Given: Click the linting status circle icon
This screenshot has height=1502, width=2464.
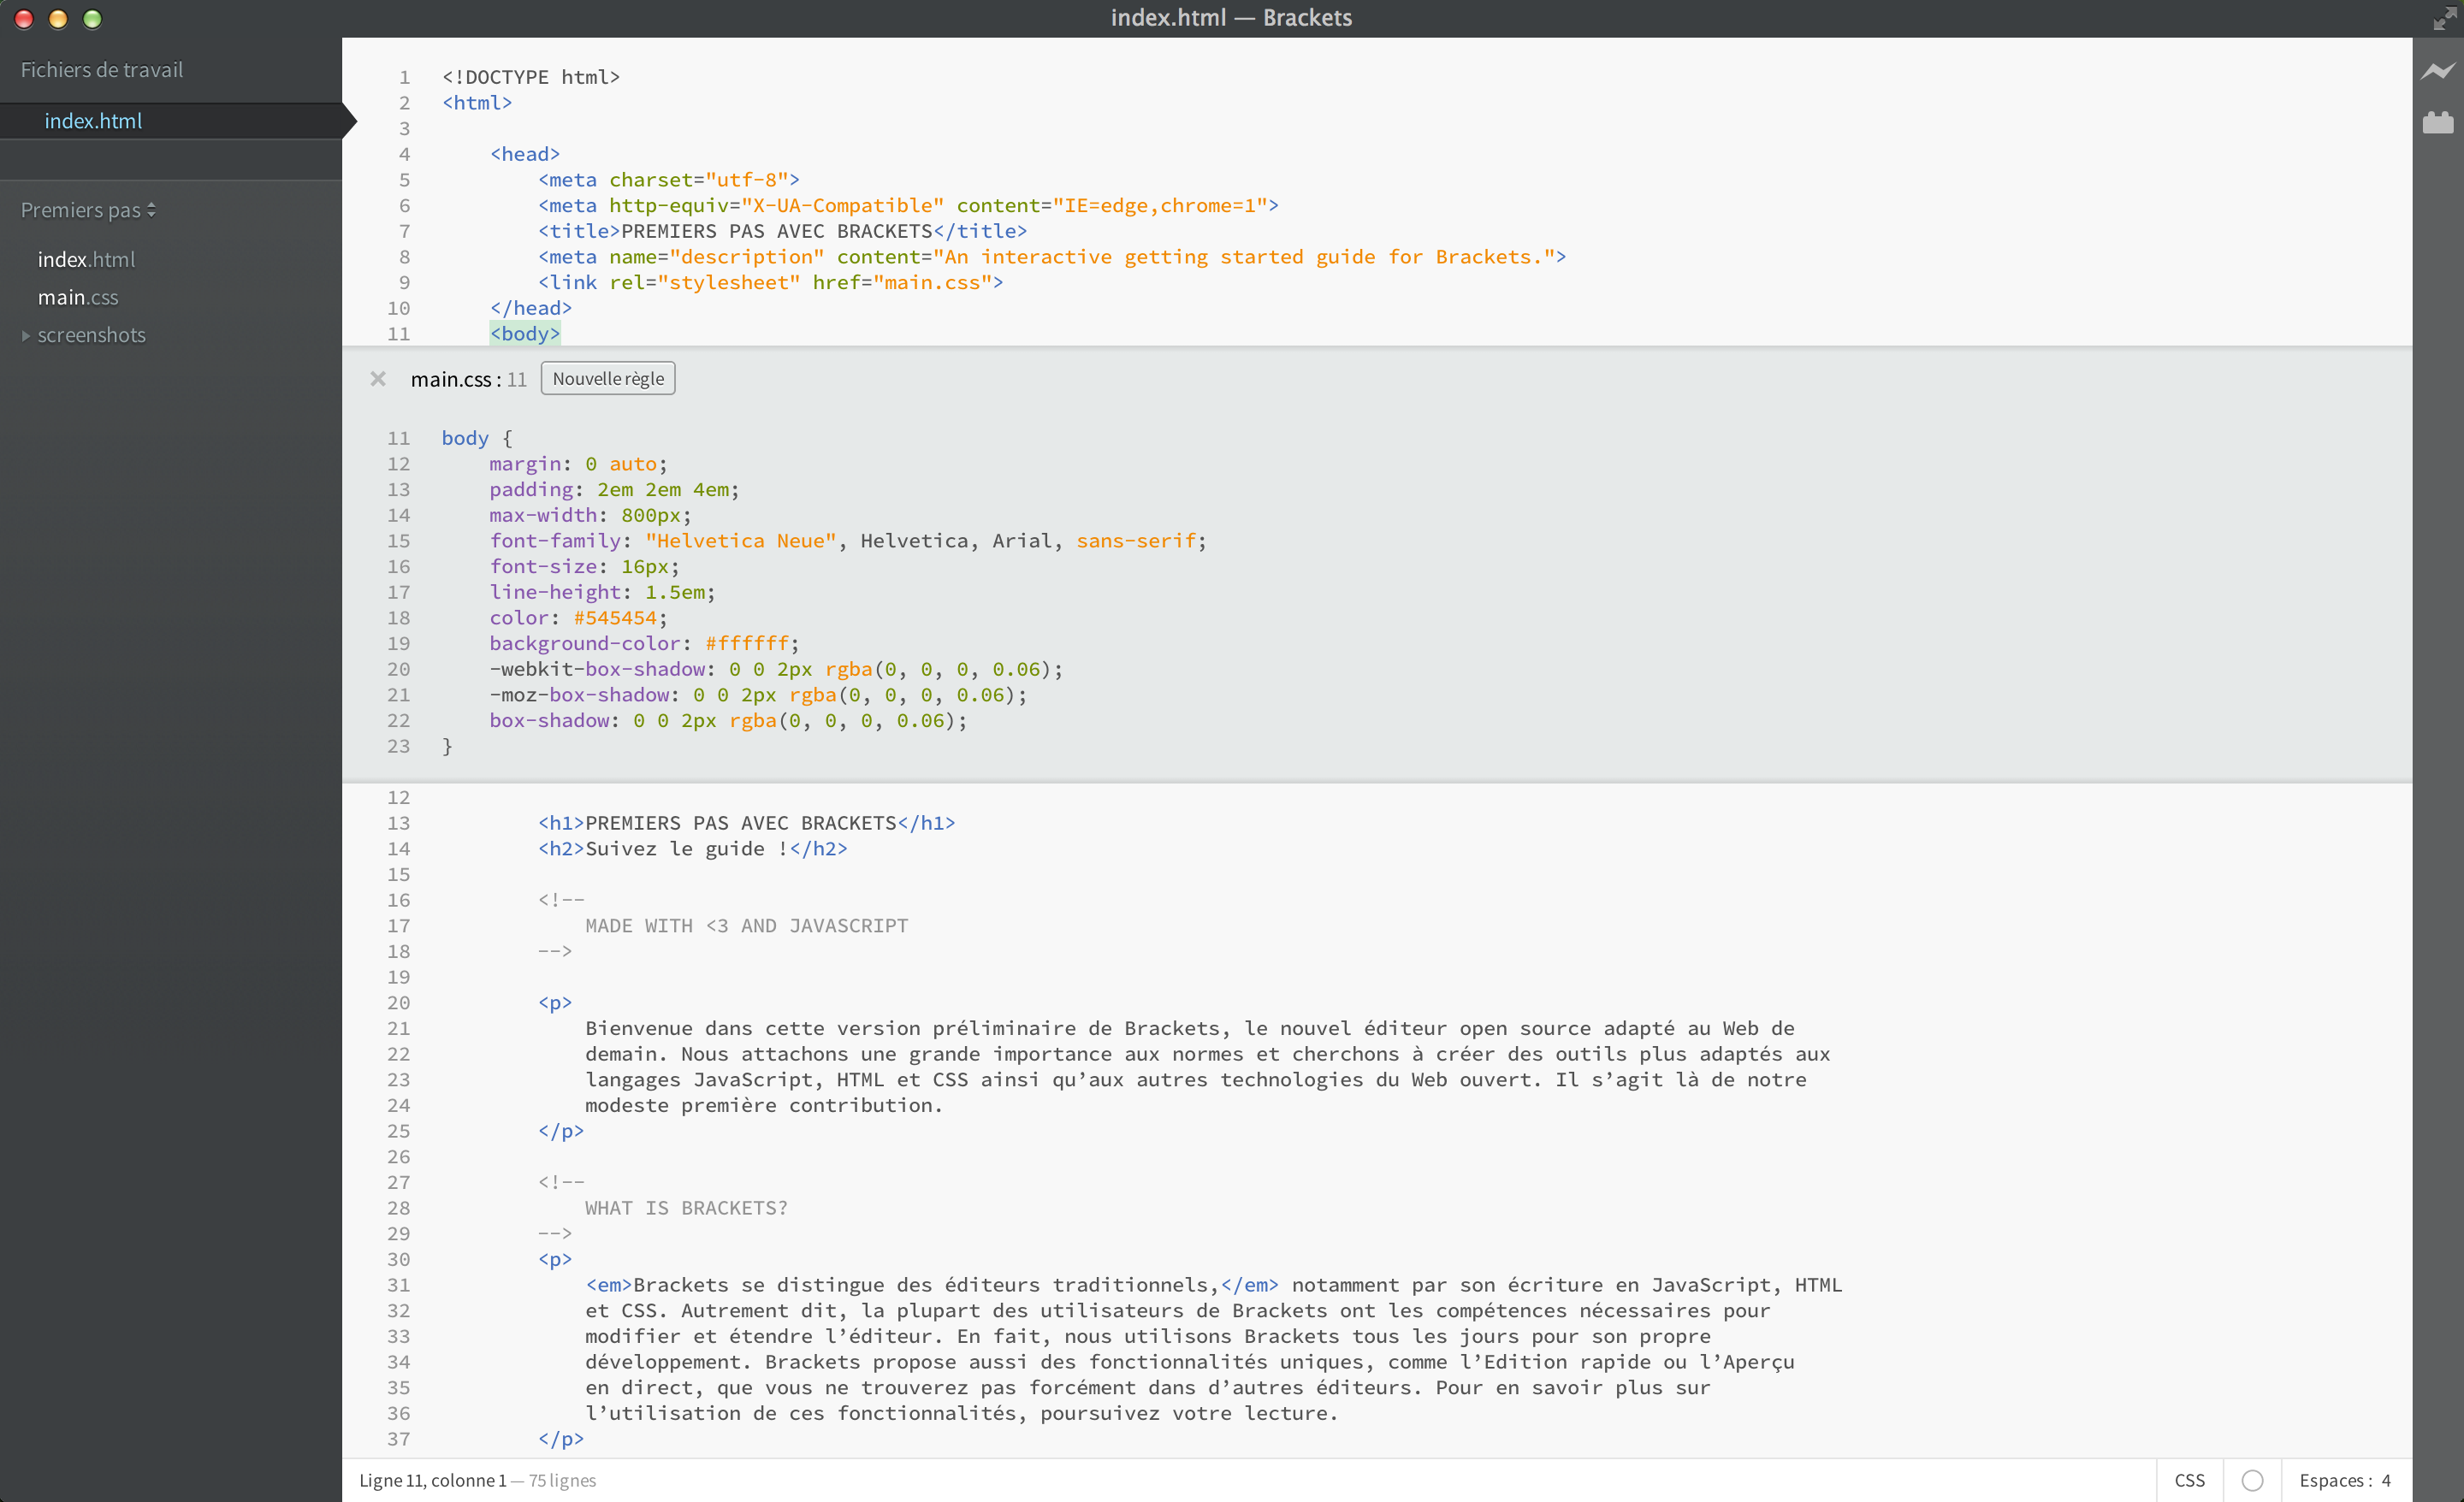Looking at the screenshot, I should point(2252,1480).
